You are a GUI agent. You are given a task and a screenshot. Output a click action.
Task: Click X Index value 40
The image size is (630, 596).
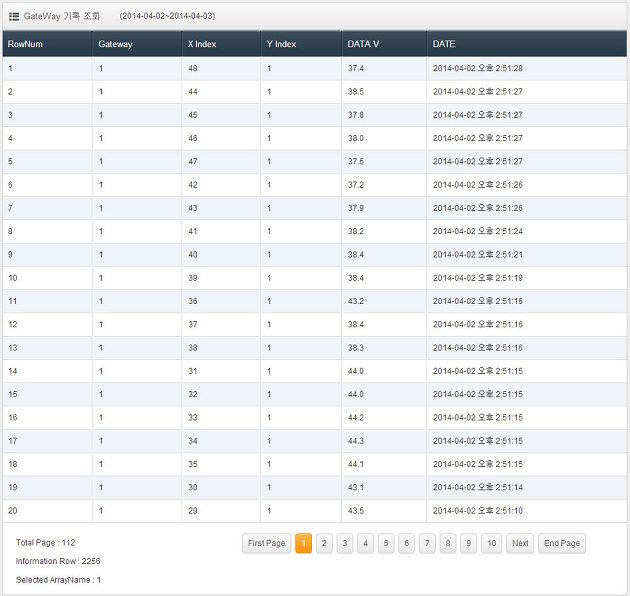tap(193, 255)
